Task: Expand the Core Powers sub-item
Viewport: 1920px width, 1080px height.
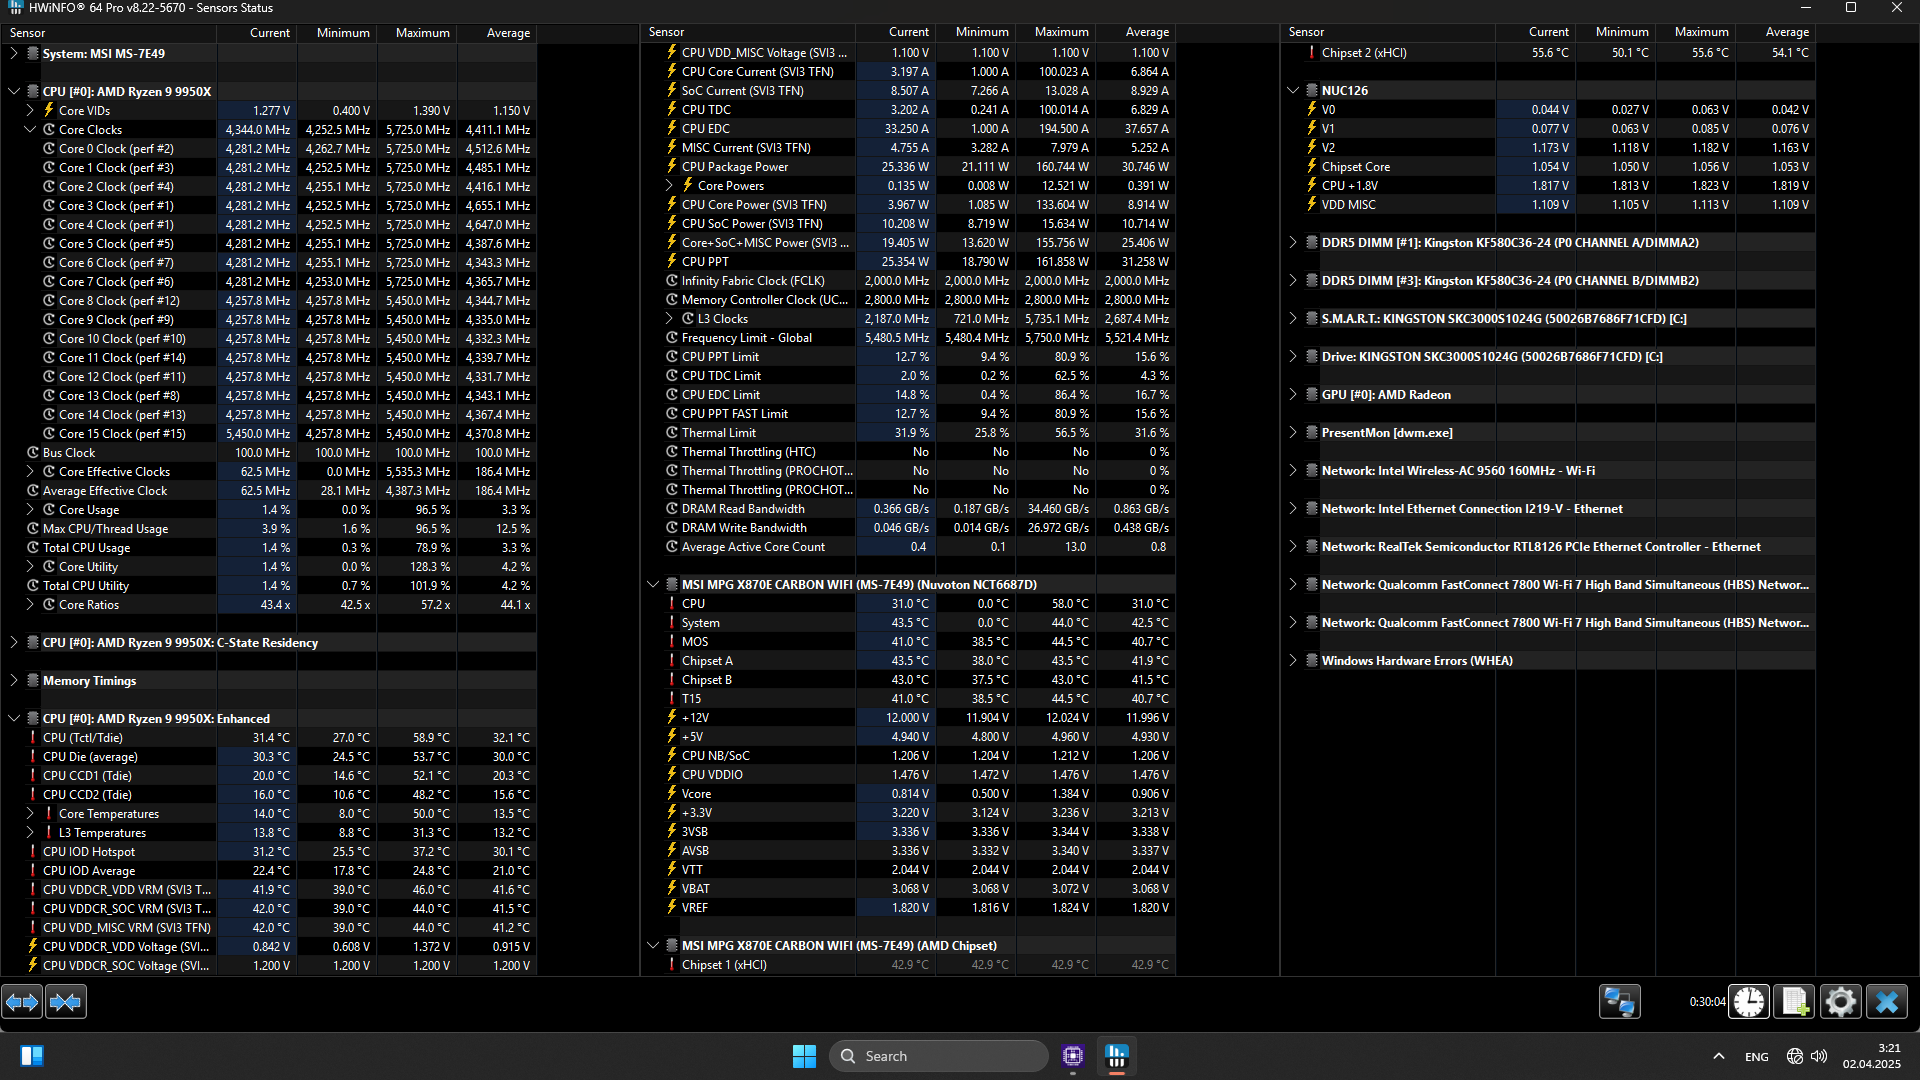Action: coord(669,186)
